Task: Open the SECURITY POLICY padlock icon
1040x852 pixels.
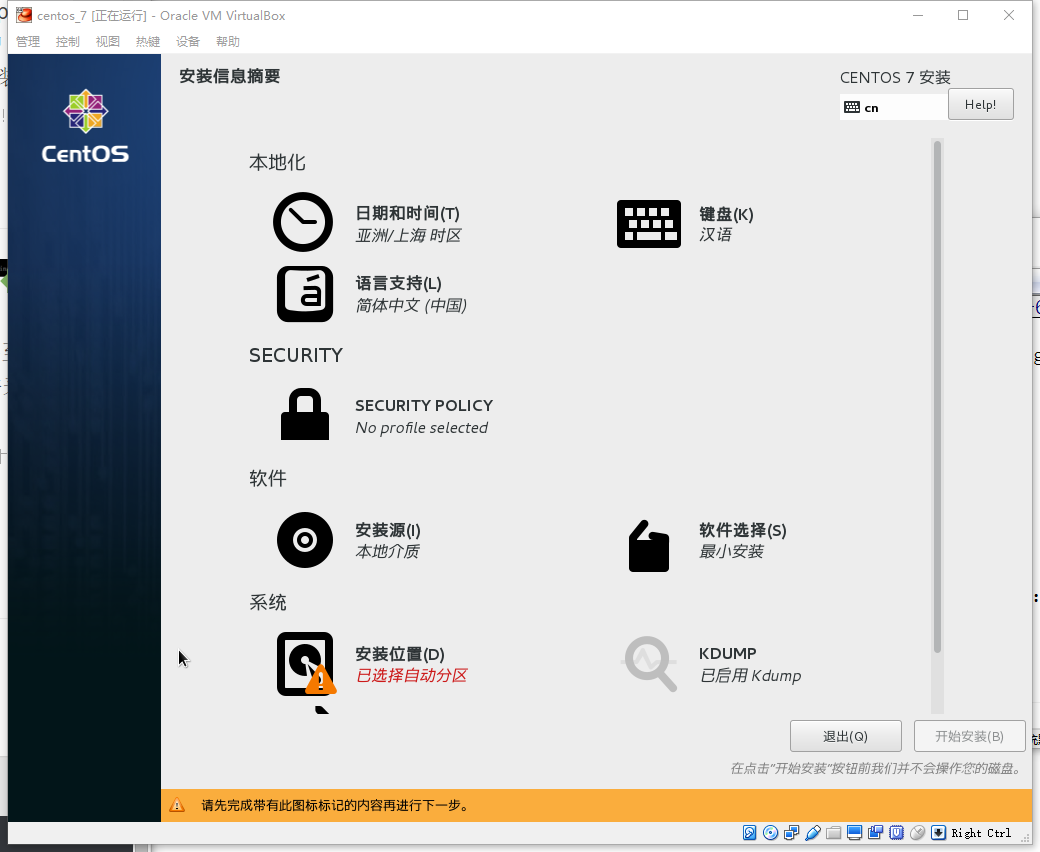Action: click(x=305, y=414)
